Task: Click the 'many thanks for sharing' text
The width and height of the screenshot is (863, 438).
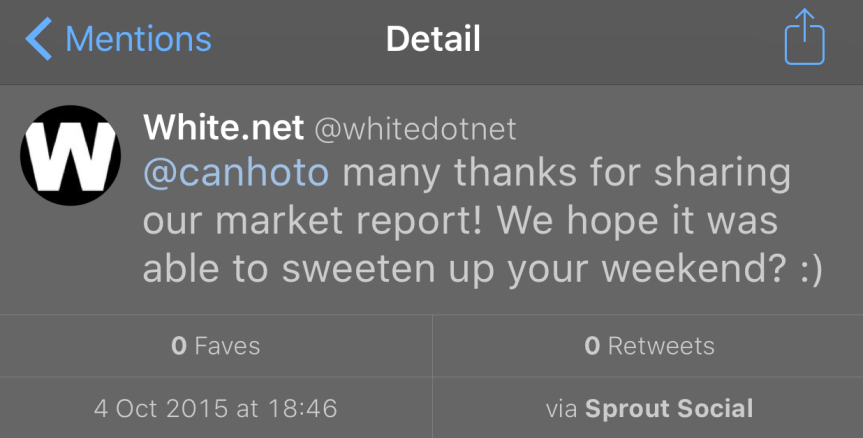Action: pos(567,172)
